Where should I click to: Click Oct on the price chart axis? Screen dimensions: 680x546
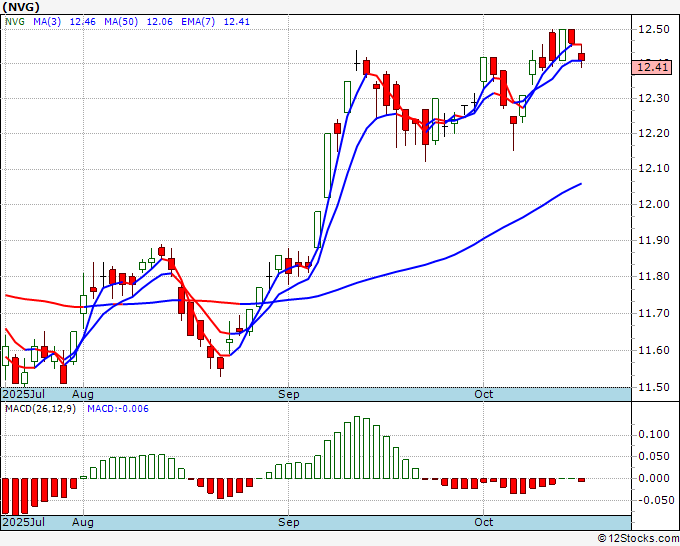[x=484, y=394]
